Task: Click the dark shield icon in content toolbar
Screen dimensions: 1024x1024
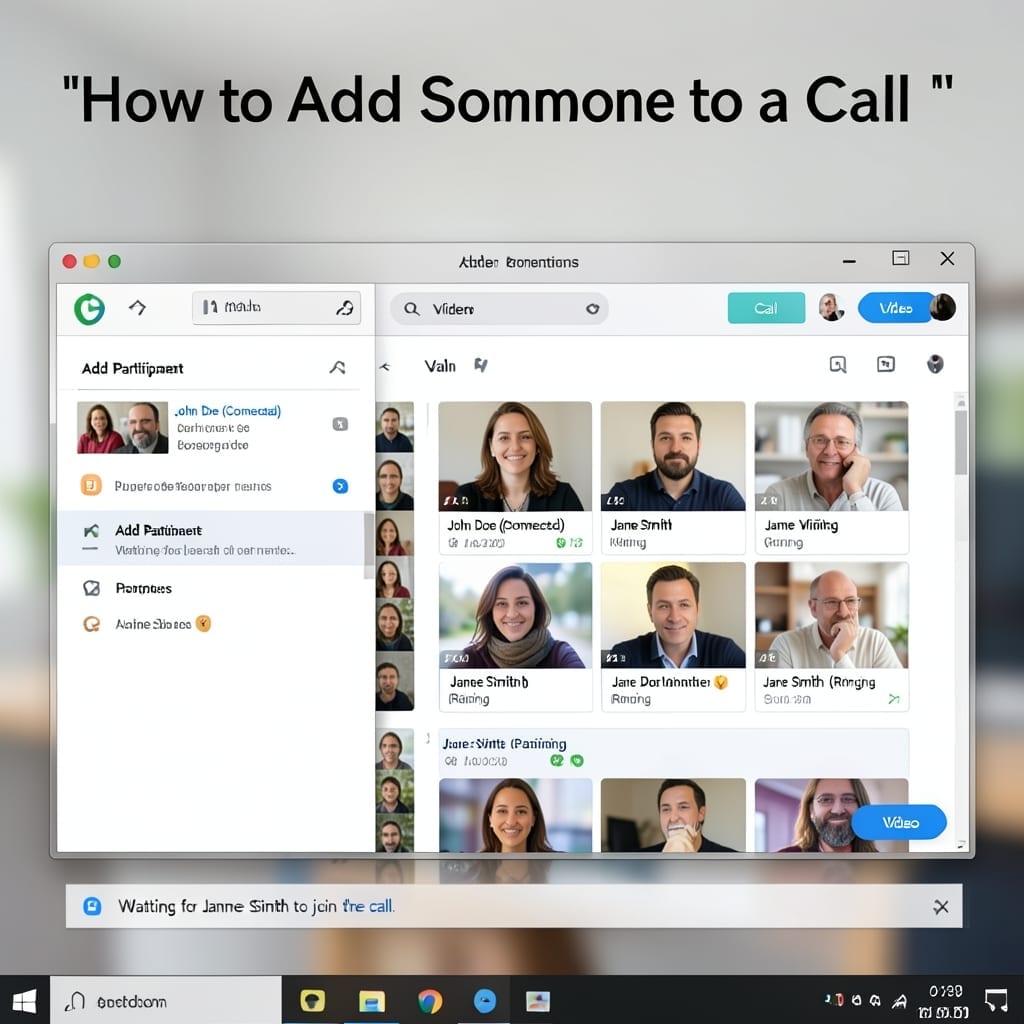Action: [935, 364]
